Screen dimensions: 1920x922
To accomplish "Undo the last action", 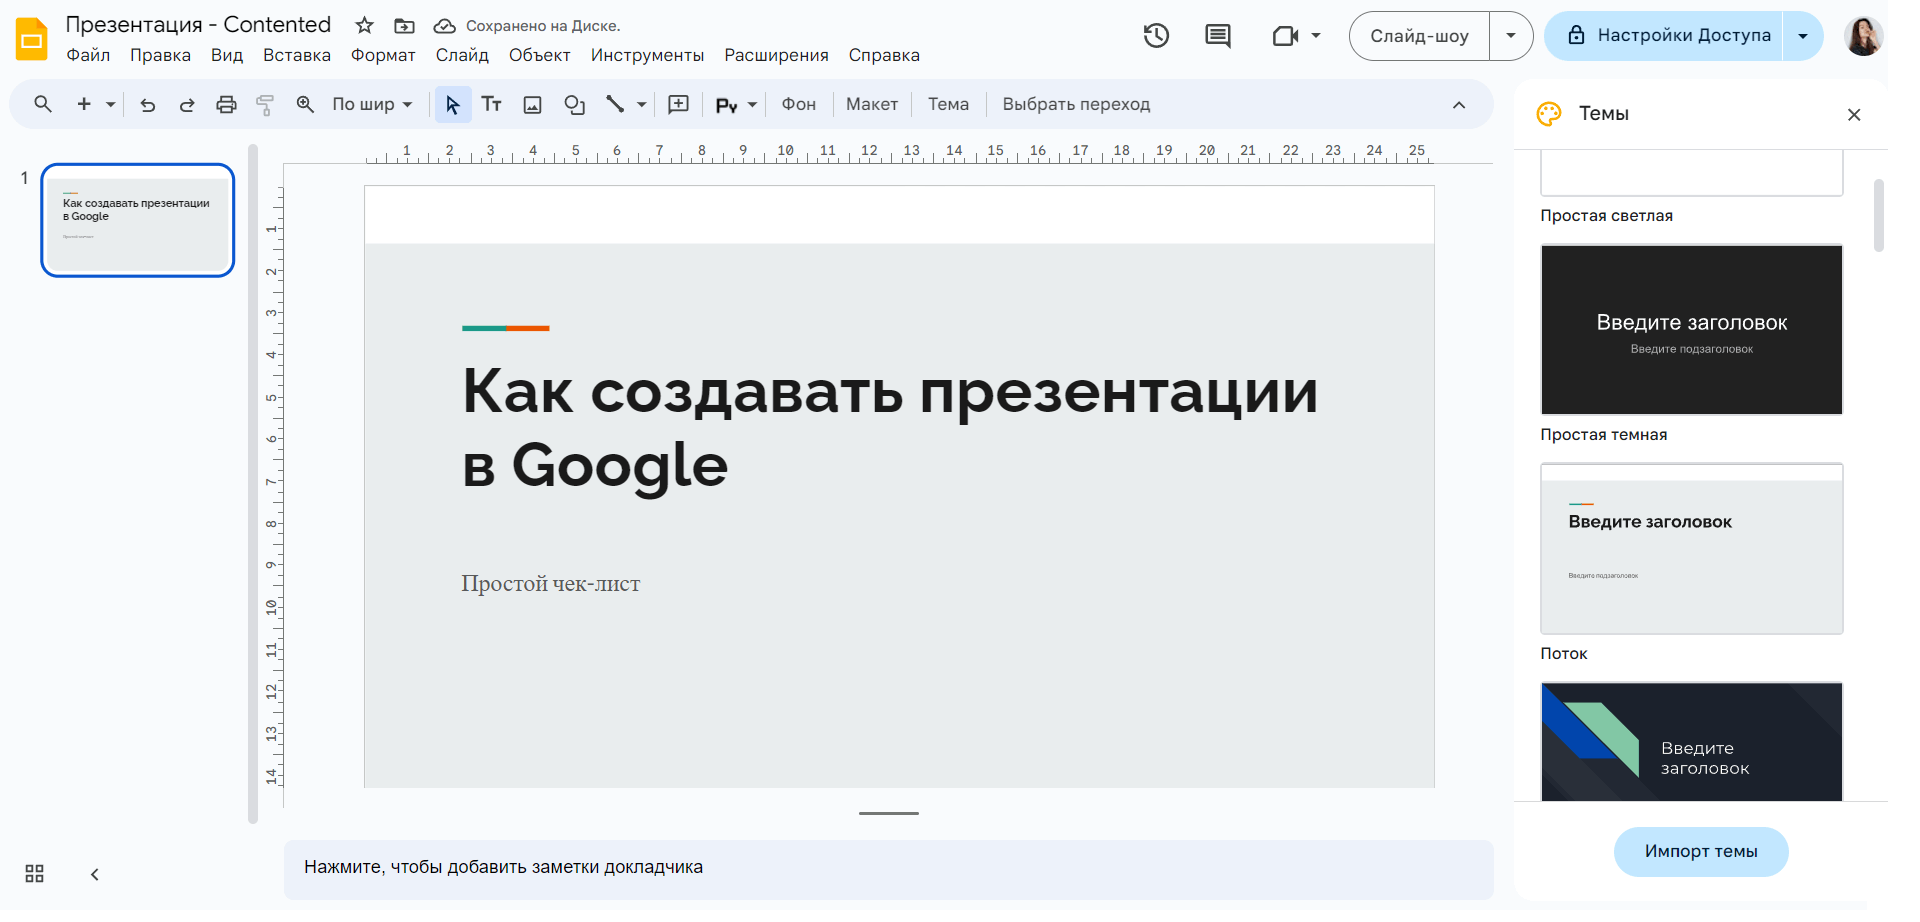I will pyautogui.click(x=148, y=104).
